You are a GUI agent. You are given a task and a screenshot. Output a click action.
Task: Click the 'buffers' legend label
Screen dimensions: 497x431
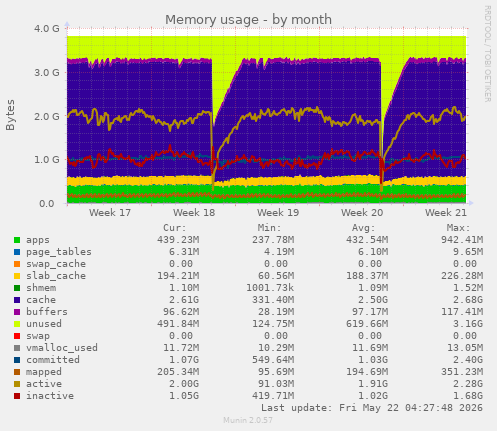[47, 312]
